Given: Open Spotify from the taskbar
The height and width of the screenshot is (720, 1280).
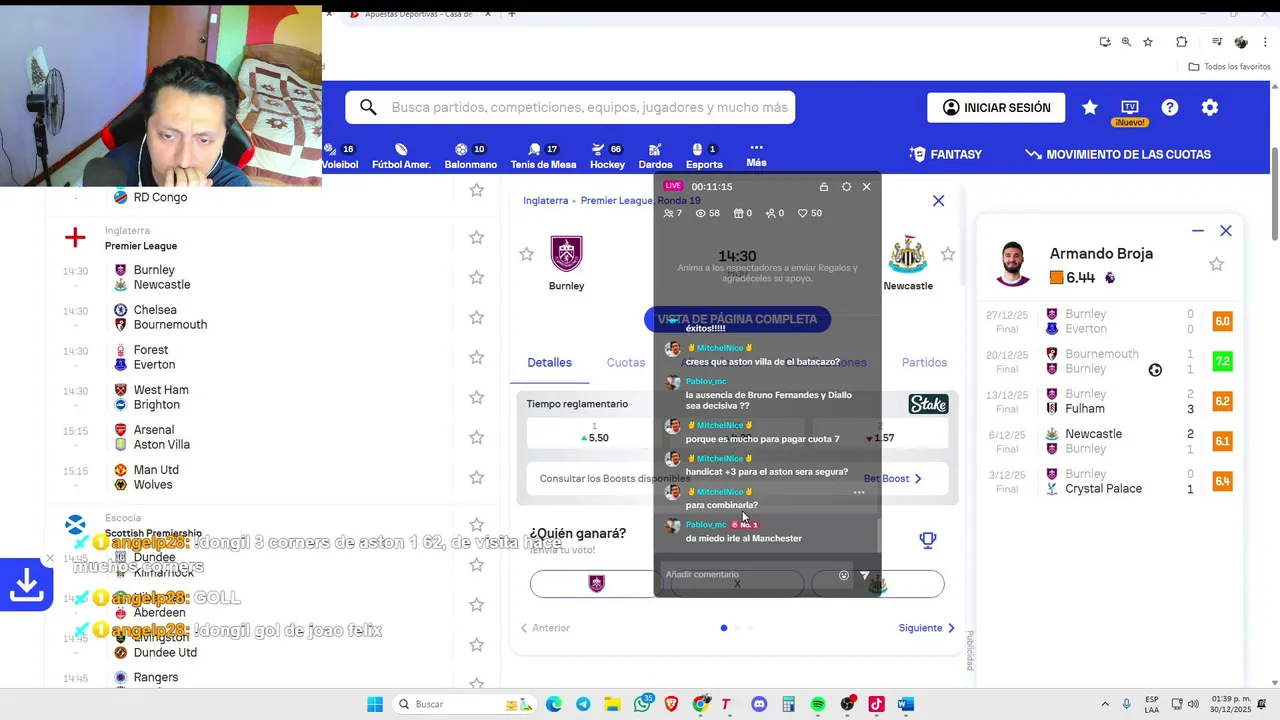Looking at the screenshot, I should [818, 704].
